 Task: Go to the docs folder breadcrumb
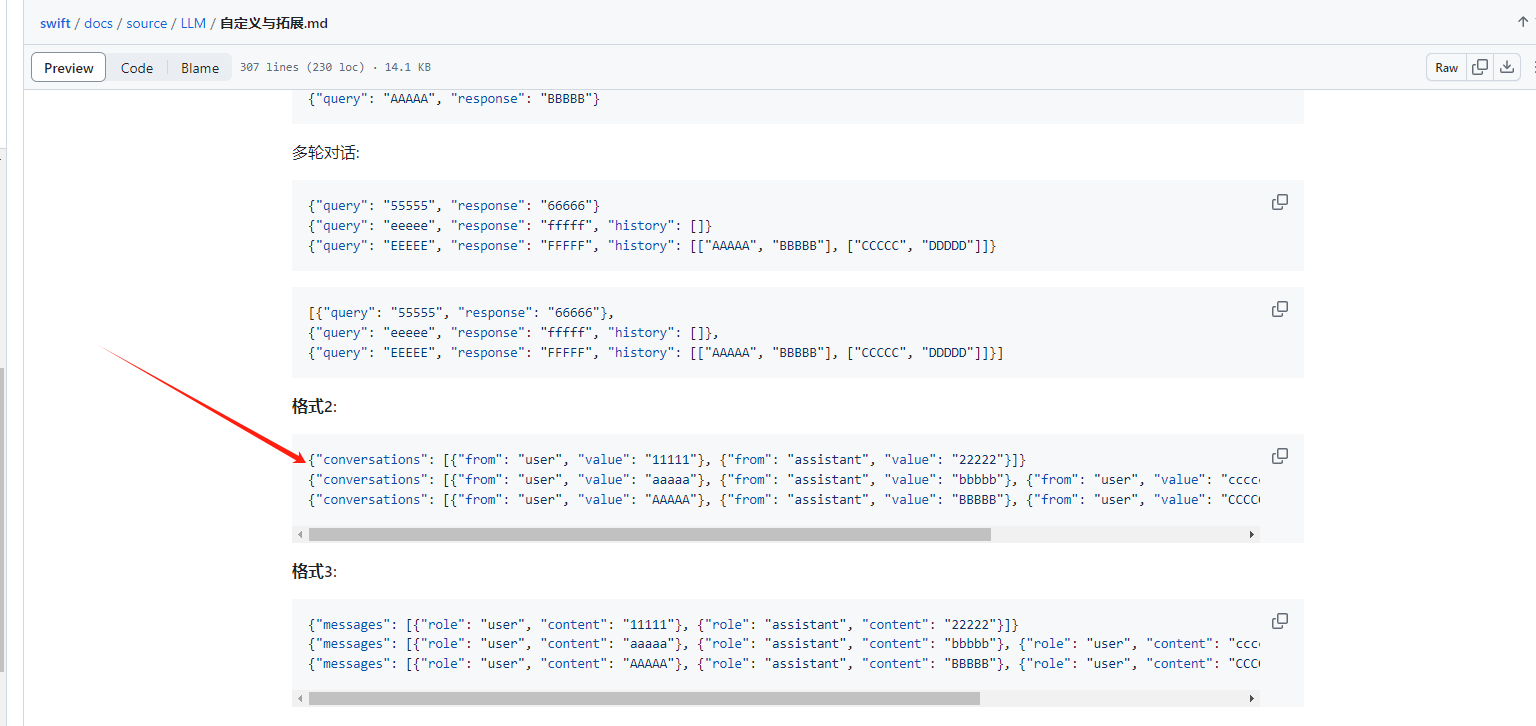(x=98, y=23)
